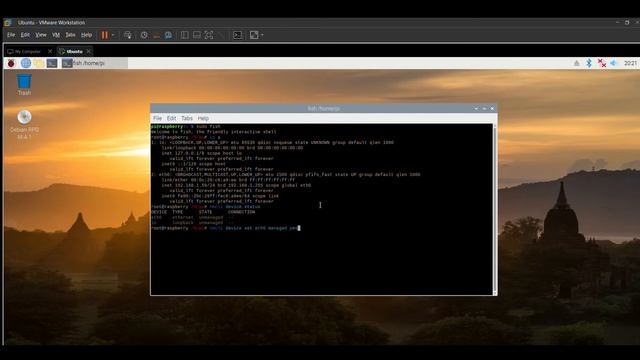Open the network connection tray icon
This screenshot has width=640, height=360.
[x=602, y=63]
